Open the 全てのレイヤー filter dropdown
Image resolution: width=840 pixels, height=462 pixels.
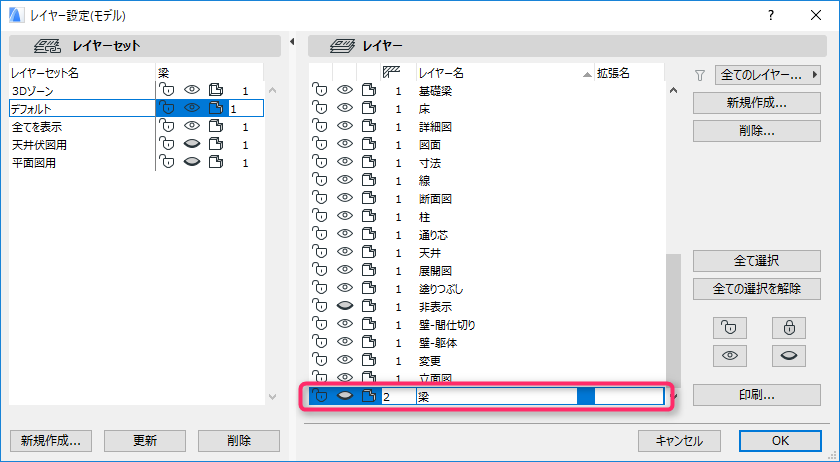tap(768, 76)
